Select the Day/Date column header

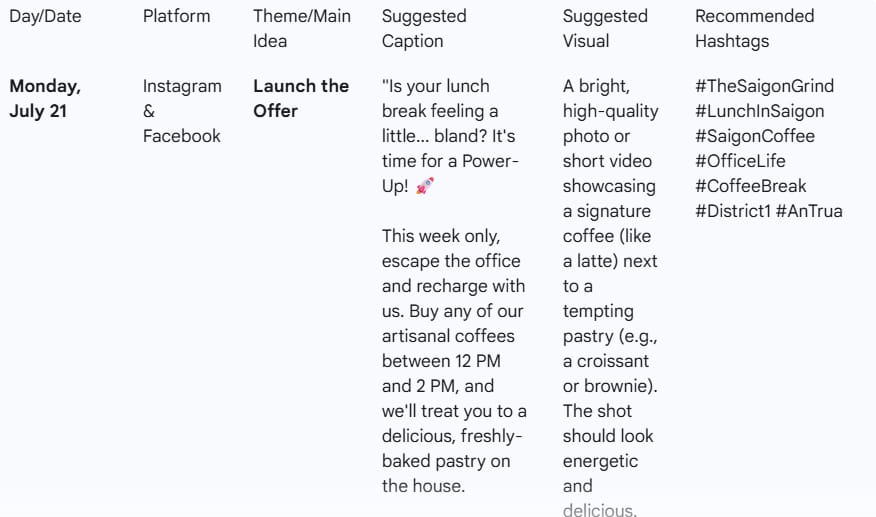coord(45,16)
